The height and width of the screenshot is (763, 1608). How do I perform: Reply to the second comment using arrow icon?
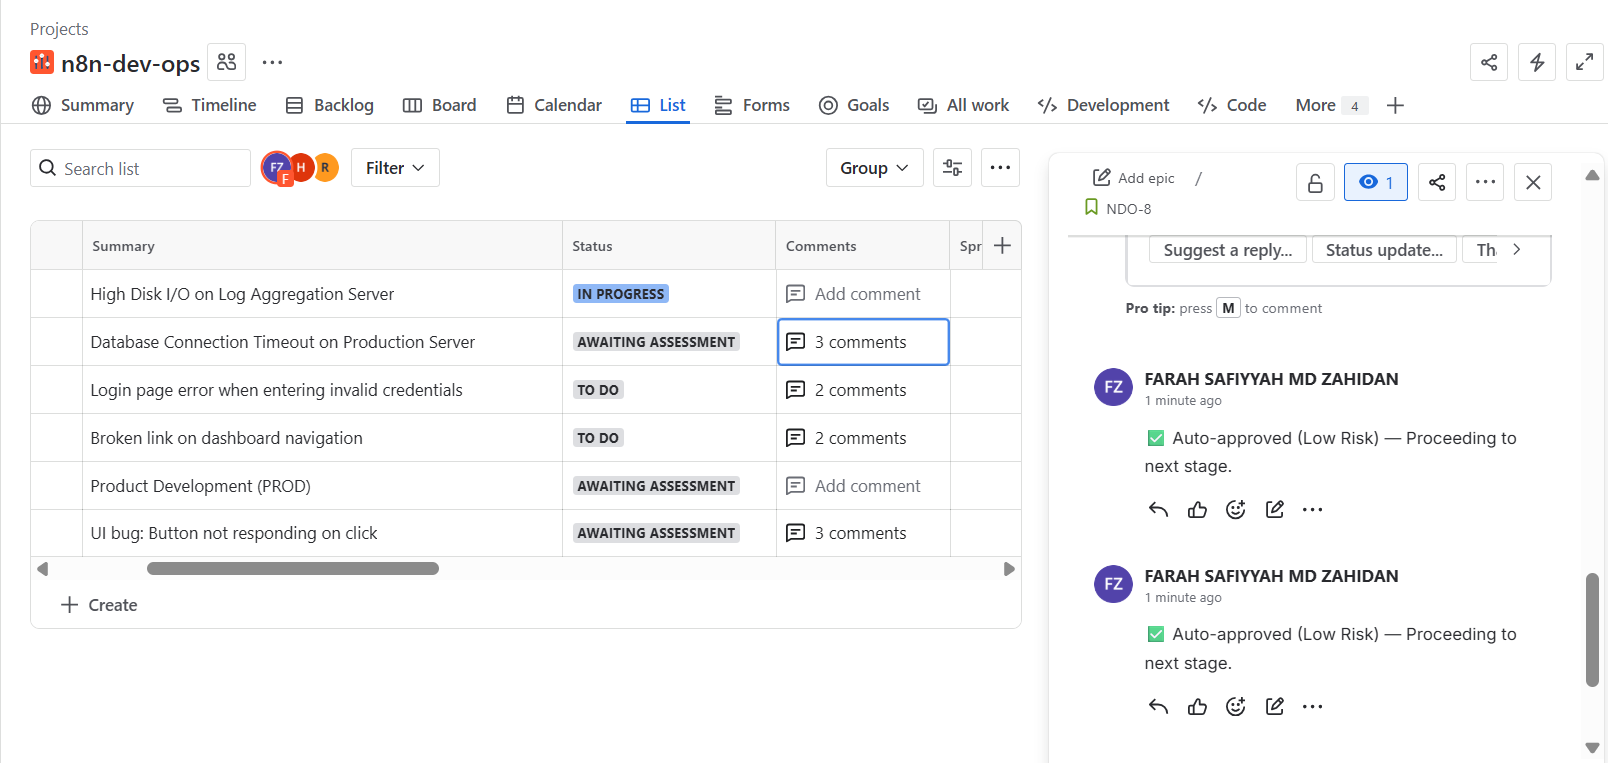(x=1158, y=707)
